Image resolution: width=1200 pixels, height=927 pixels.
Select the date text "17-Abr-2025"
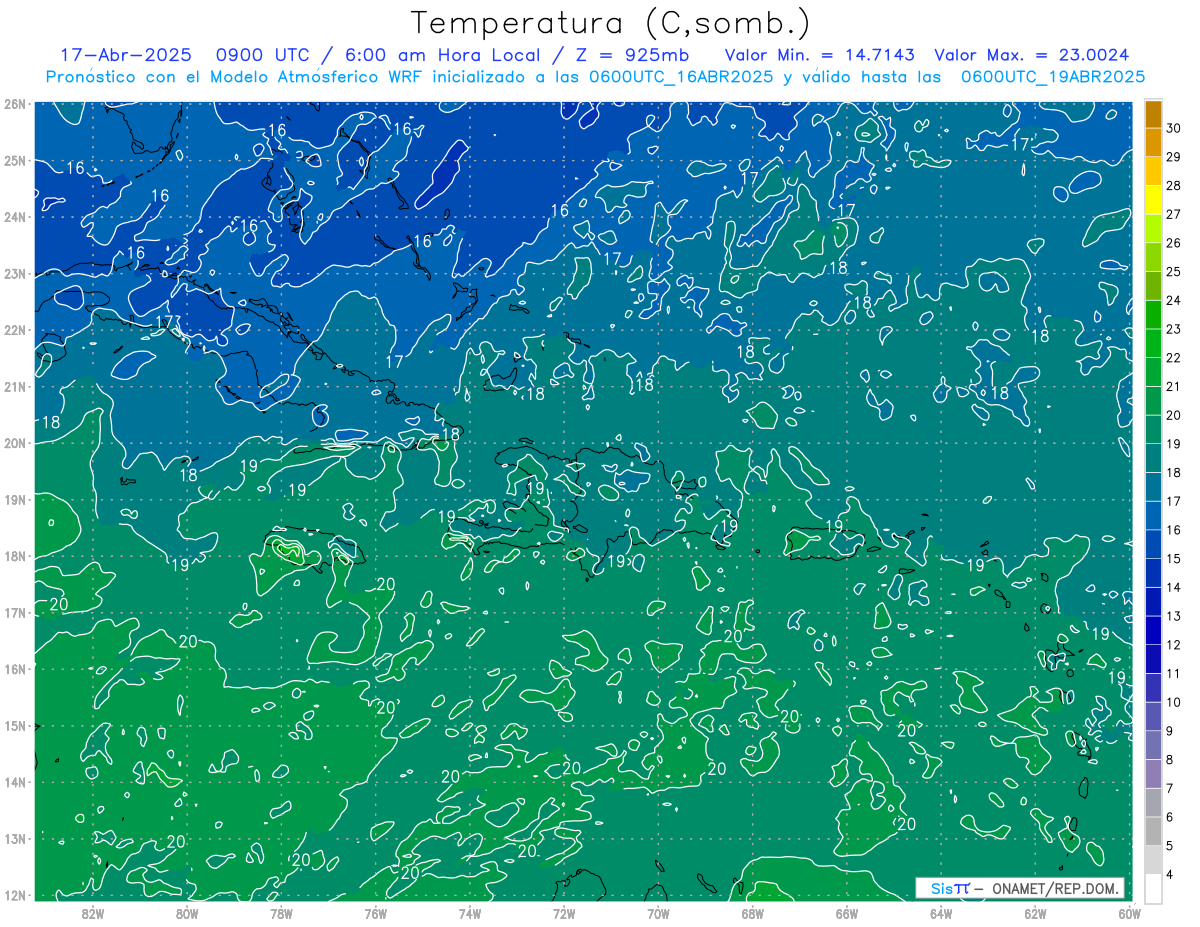(x=125, y=55)
